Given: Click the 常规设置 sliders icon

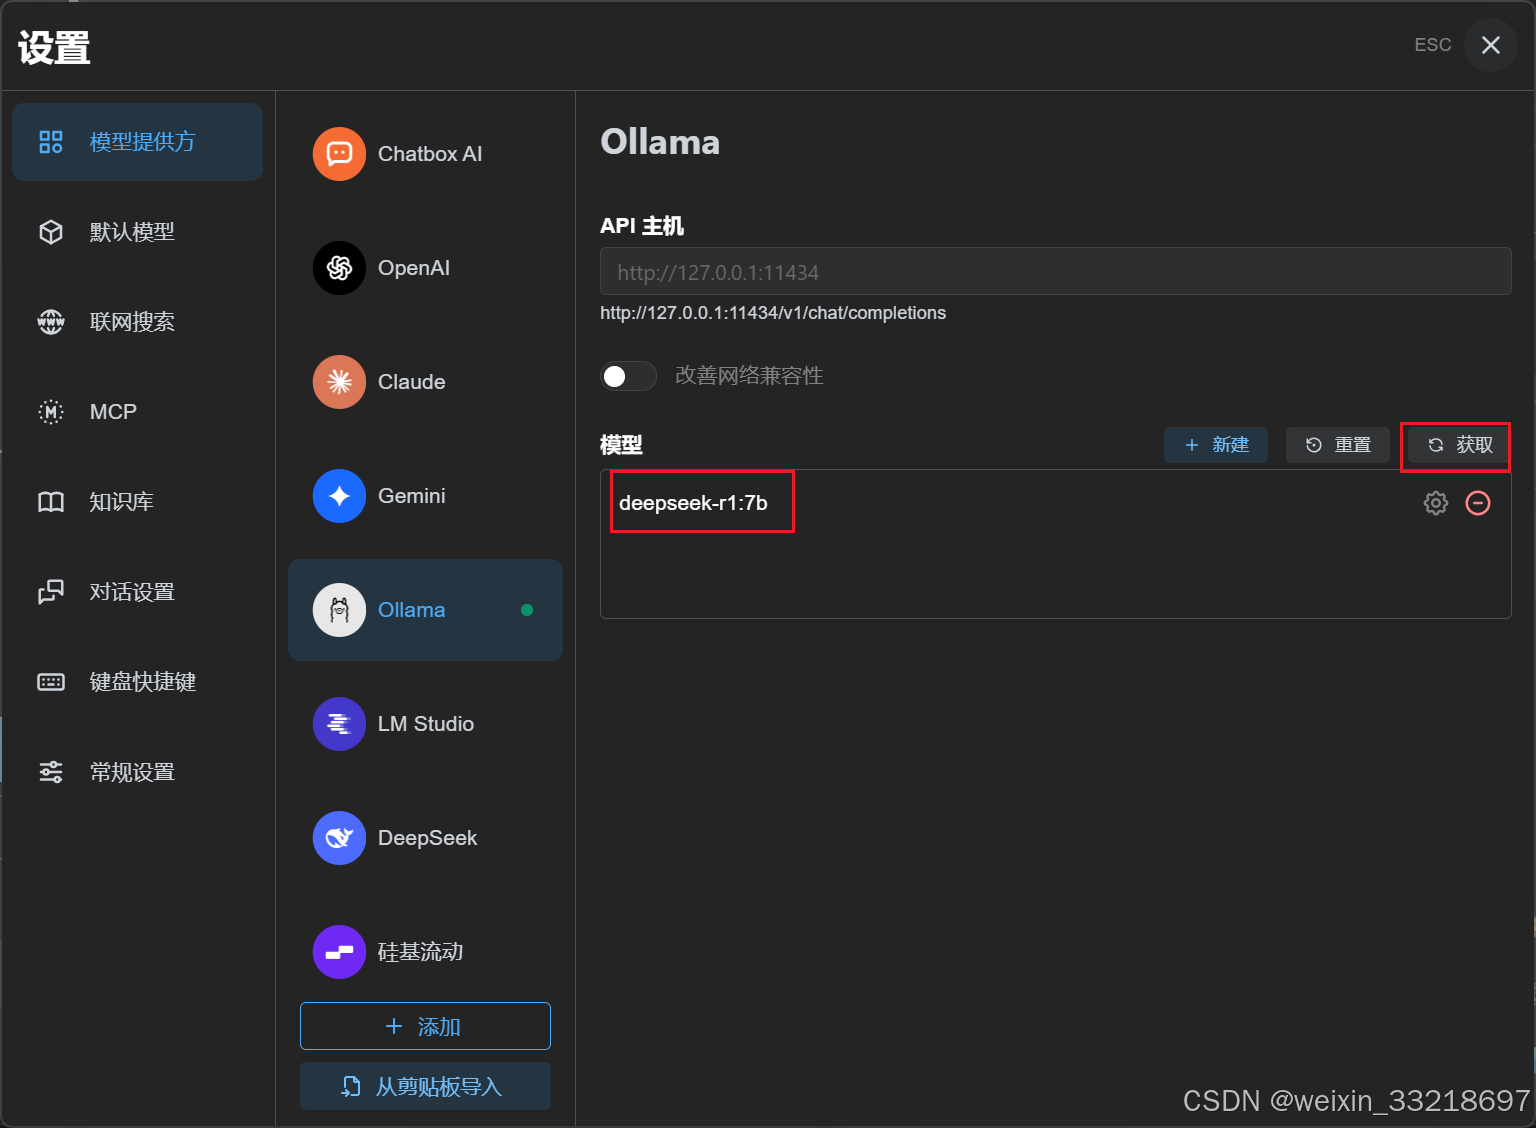Looking at the screenshot, I should tap(51, 772).
